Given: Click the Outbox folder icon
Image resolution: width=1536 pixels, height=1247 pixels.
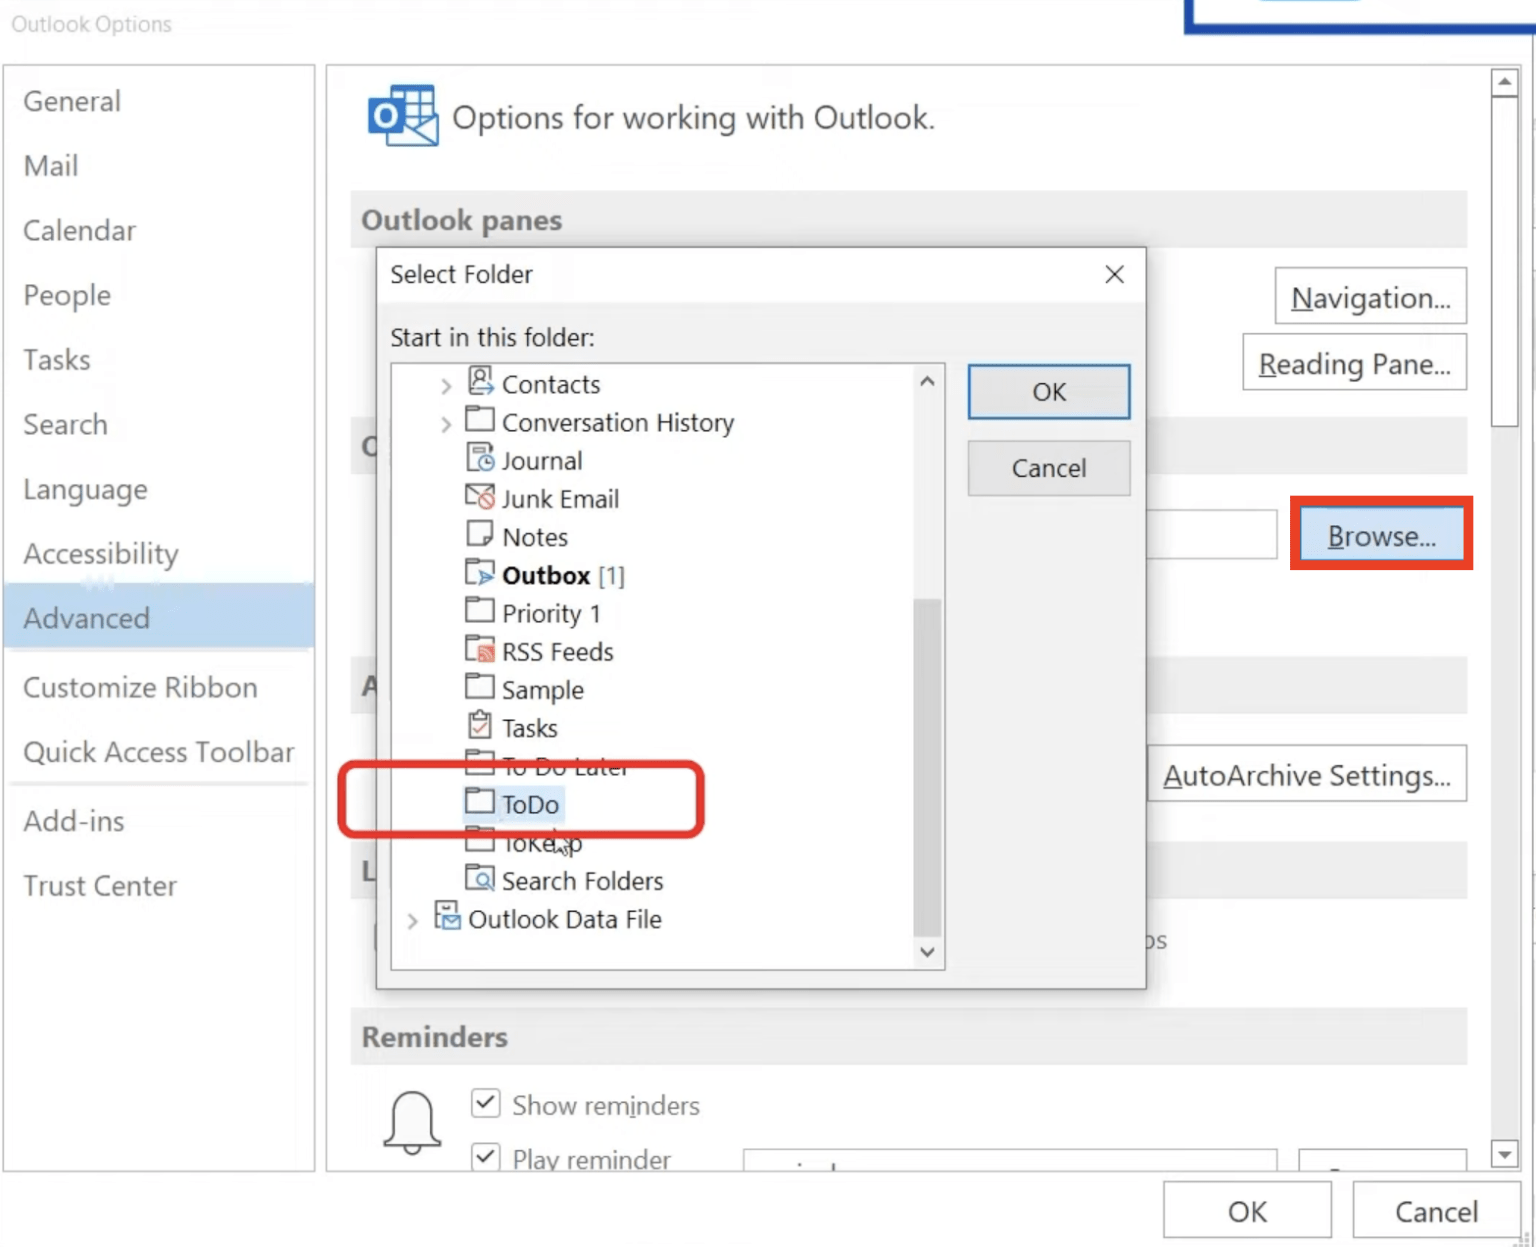Looking at the screenshot, I should click(x=480, y=573).
